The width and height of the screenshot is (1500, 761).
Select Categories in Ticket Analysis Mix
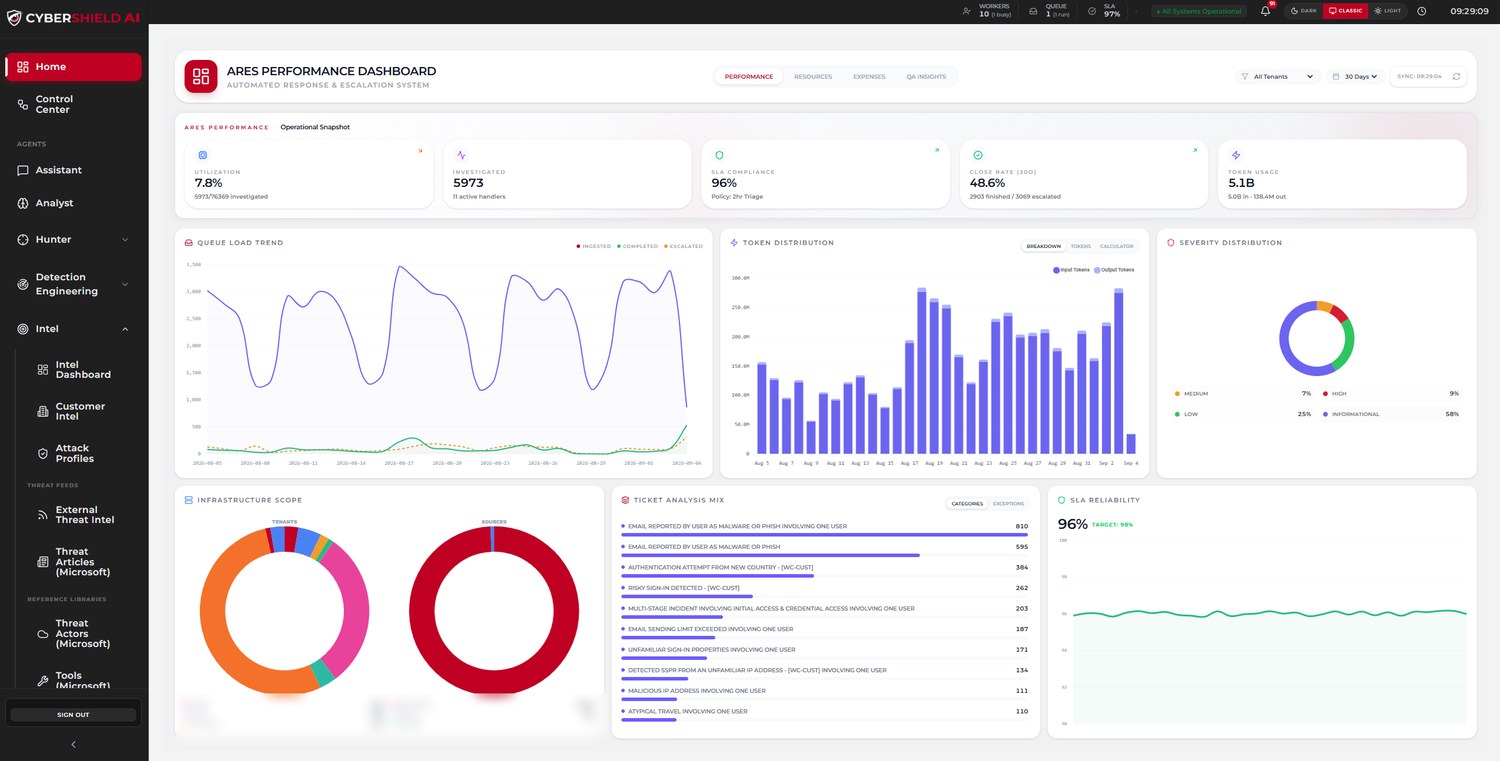tap(967, 504)
